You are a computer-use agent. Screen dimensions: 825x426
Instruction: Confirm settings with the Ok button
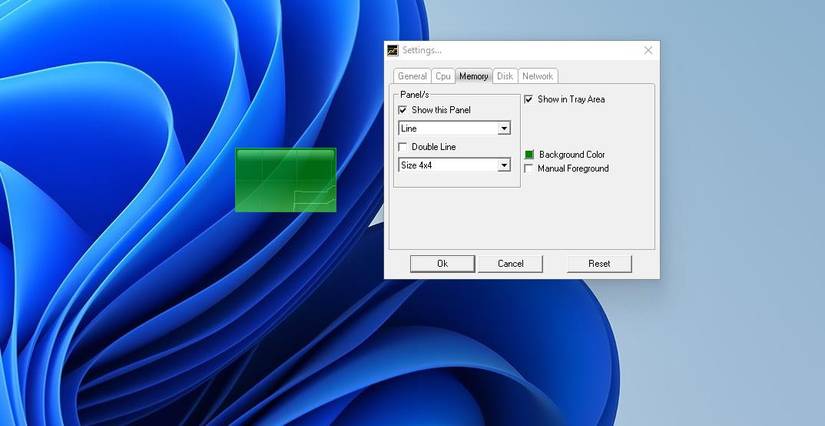point(442,264)
